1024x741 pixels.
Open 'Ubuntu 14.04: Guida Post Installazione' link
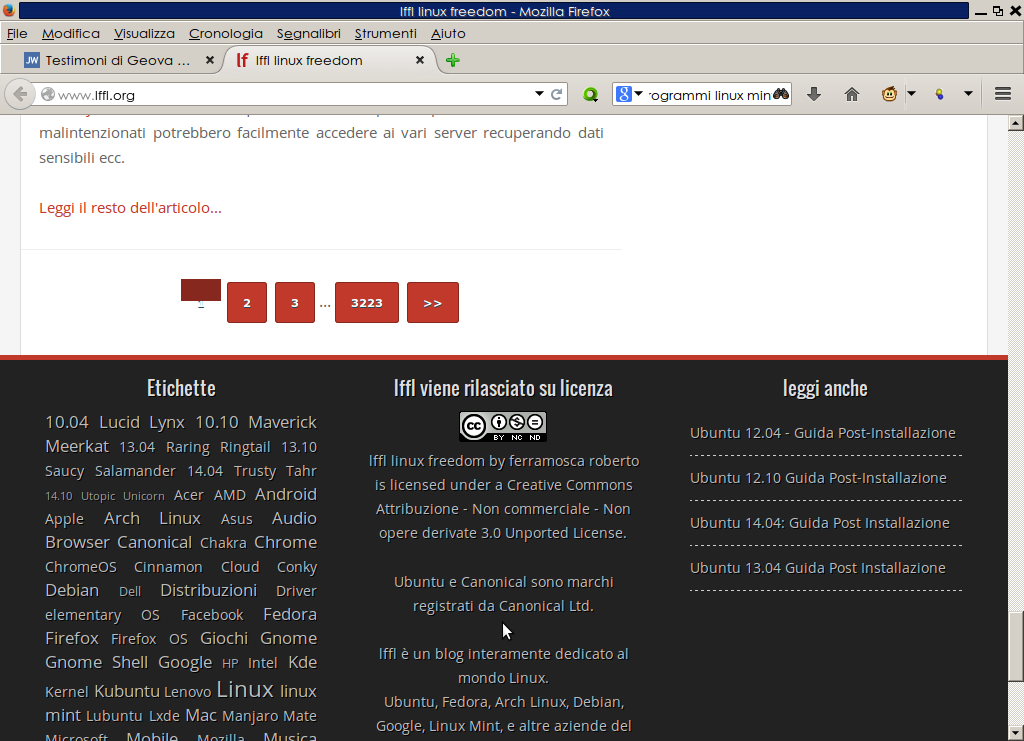coord(820,523)
